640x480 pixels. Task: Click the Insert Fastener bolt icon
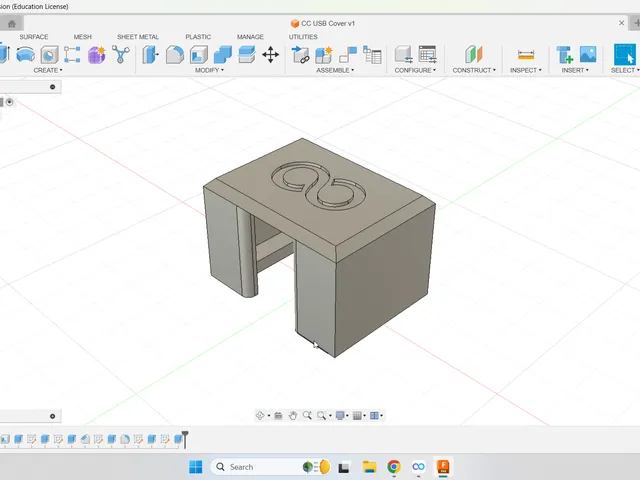tap(564, 54)
